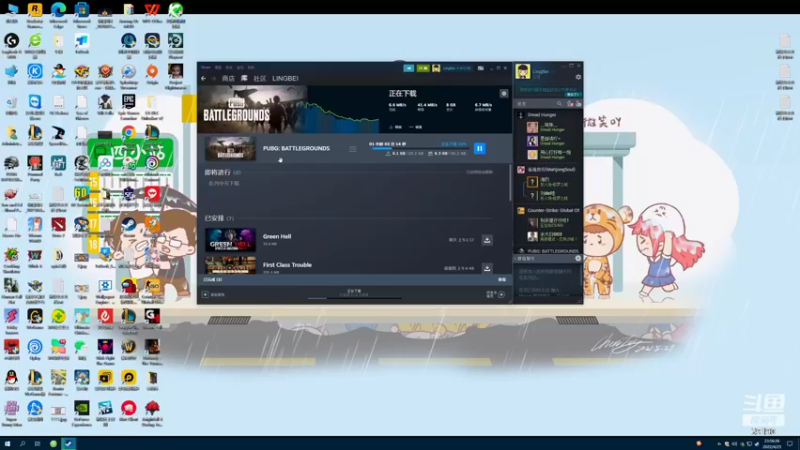Click the green round app on taskbar

pyautogui.click(x=53, y=444)
